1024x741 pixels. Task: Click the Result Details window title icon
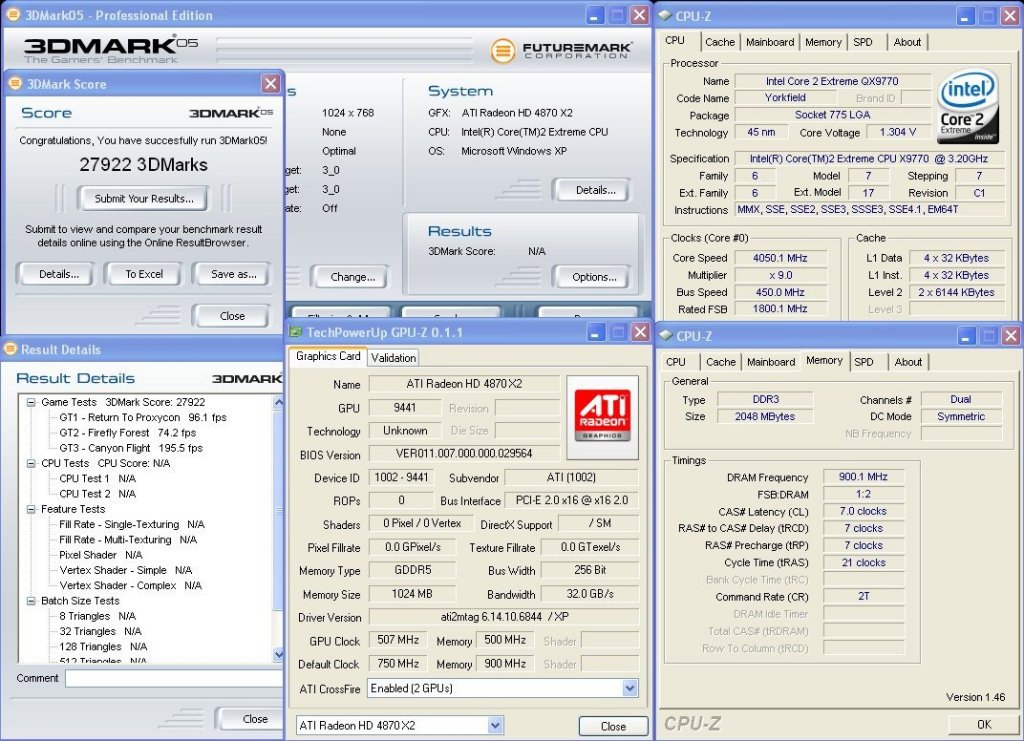10,349
